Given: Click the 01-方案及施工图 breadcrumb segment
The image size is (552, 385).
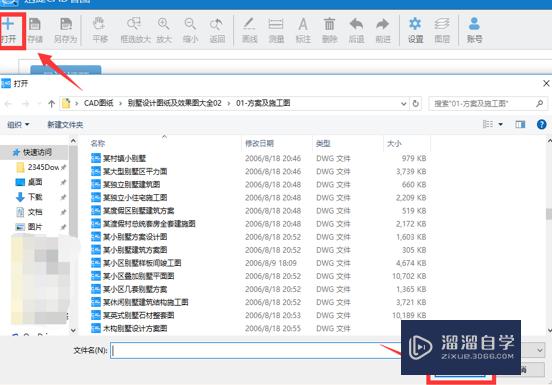Looking at the screenshot, I should pyautogui.click(x=263, y=103).
